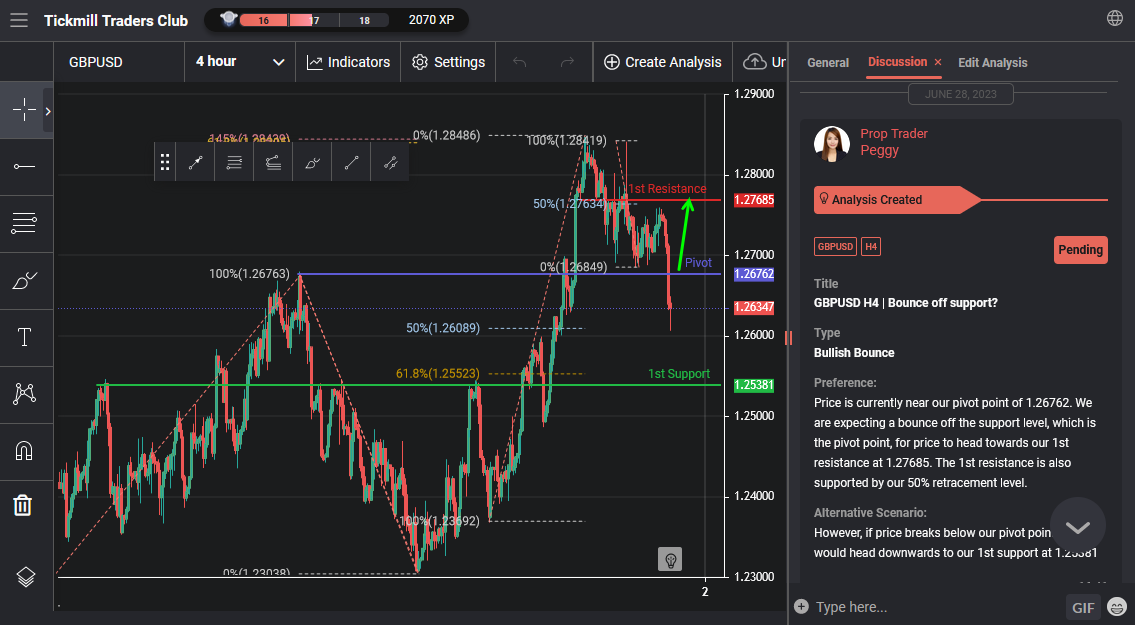Click the Pending status button

coord(1080,250)
